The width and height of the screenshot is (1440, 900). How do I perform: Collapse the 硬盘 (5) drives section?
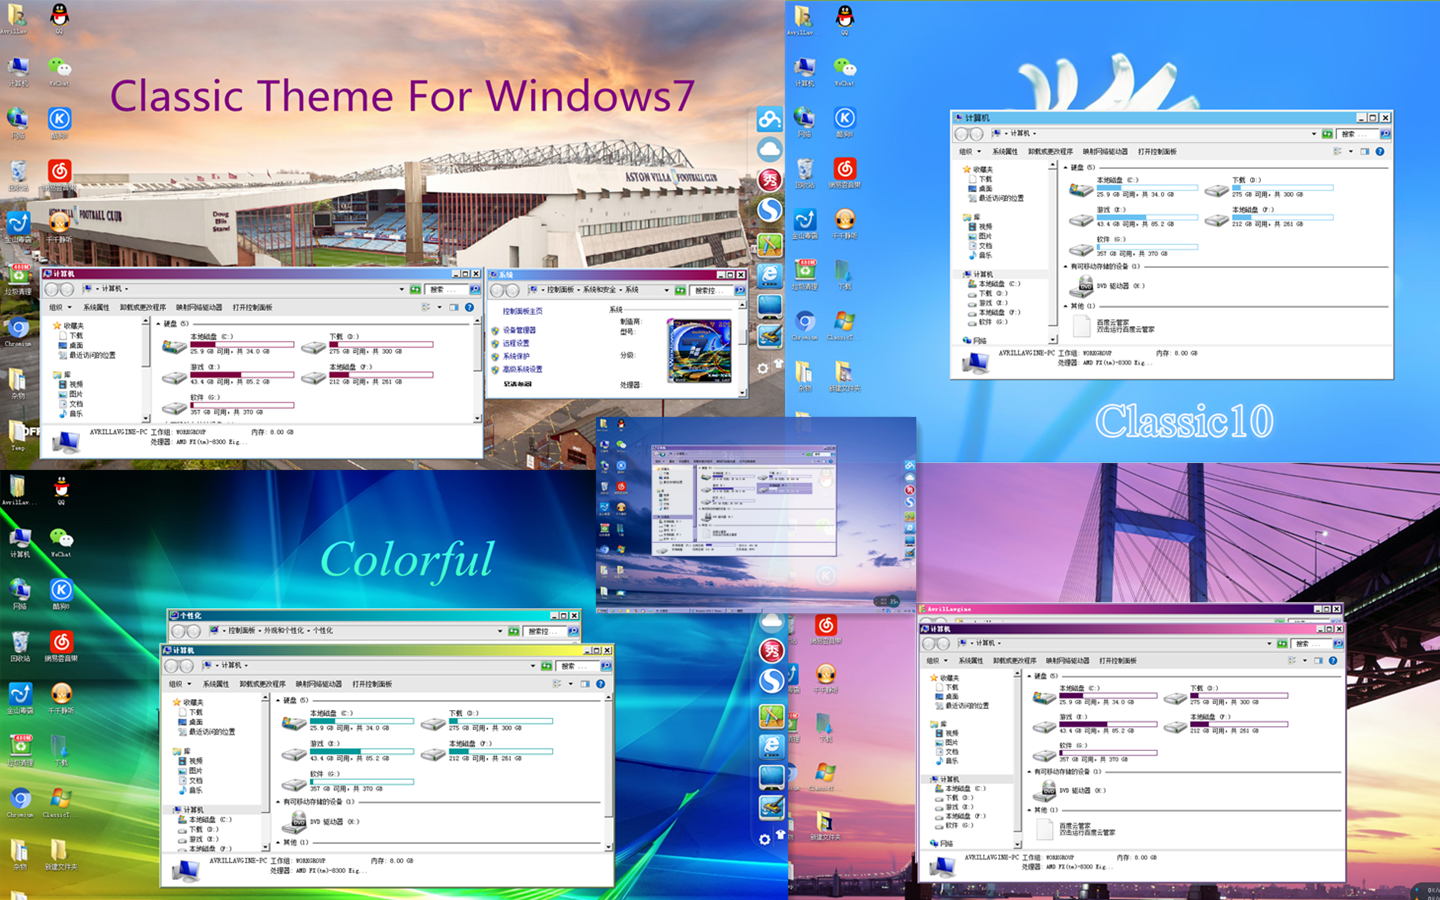(x=1064, y=166)
